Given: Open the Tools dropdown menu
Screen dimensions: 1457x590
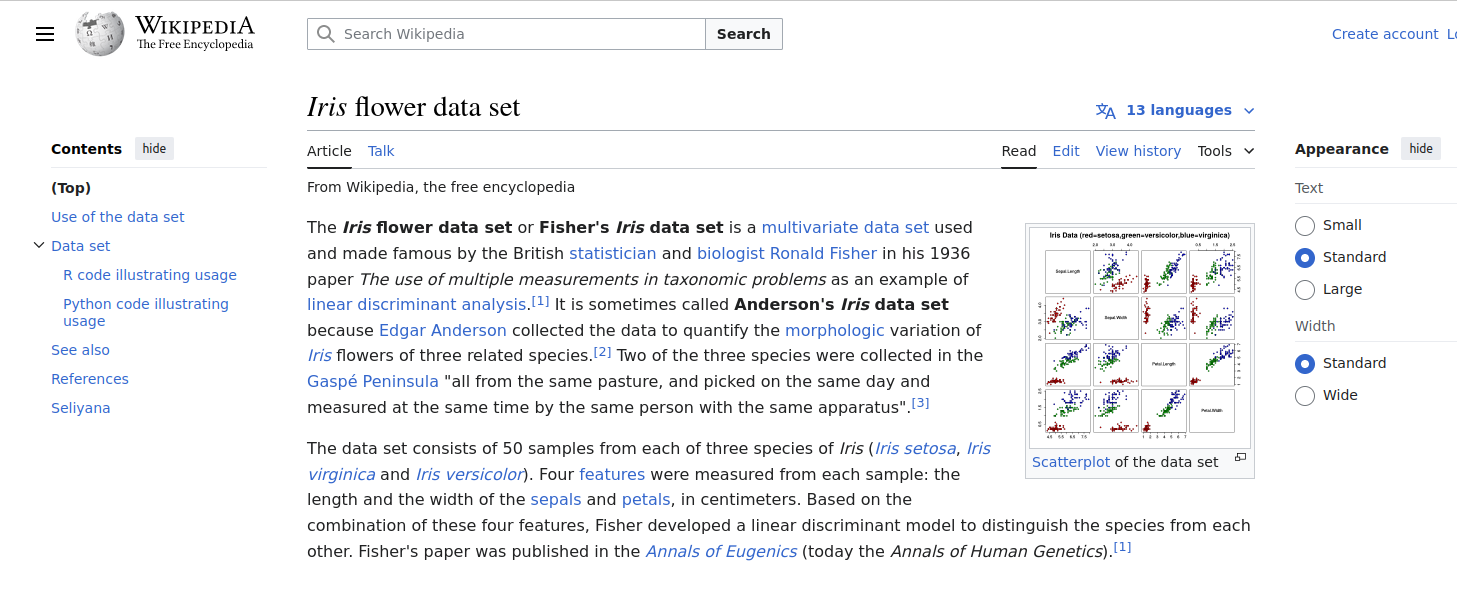Looking at the screenshot, I should 1226,151.
